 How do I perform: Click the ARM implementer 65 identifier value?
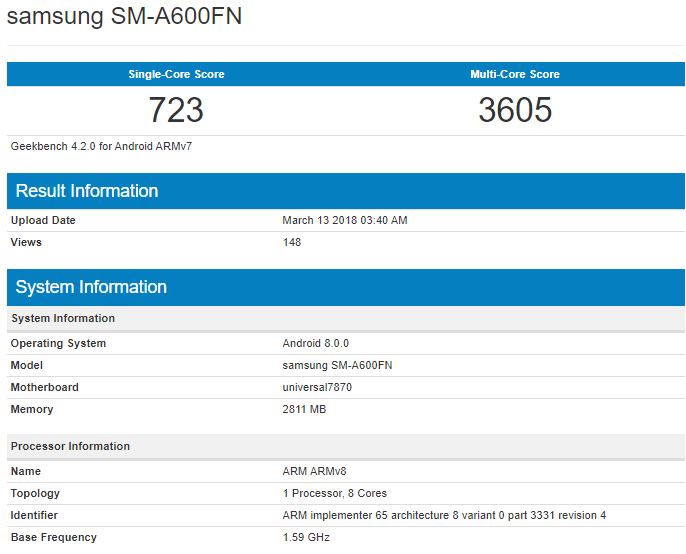(x=444, y=515)
